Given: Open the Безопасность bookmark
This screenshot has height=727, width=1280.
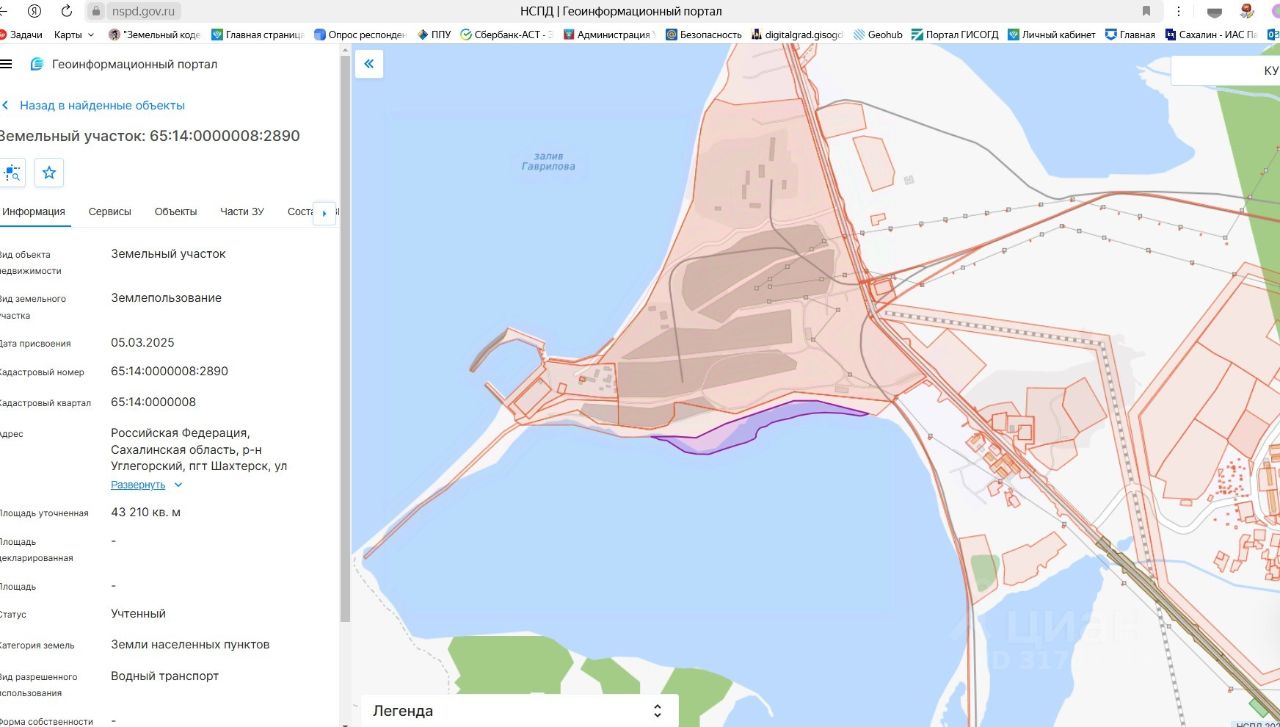Looking at the screenshot, I should tap(704, 34).
